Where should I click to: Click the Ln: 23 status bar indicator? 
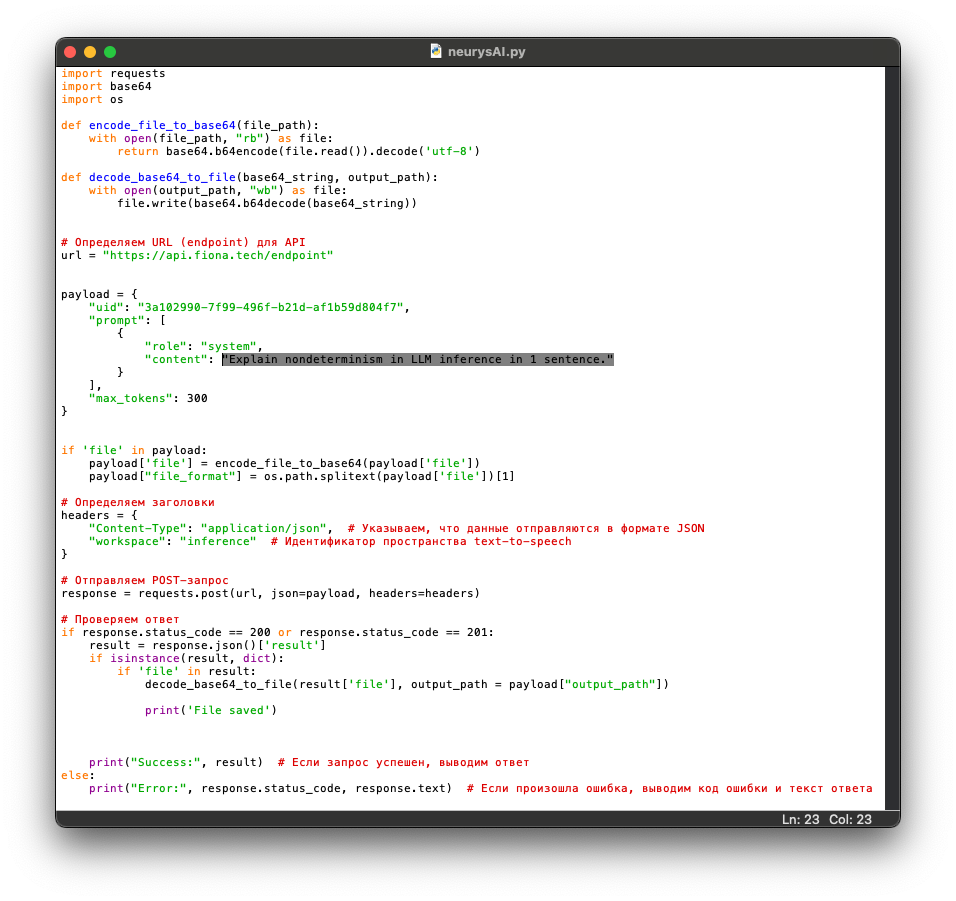pyautogui.click(x=800, y=819)
